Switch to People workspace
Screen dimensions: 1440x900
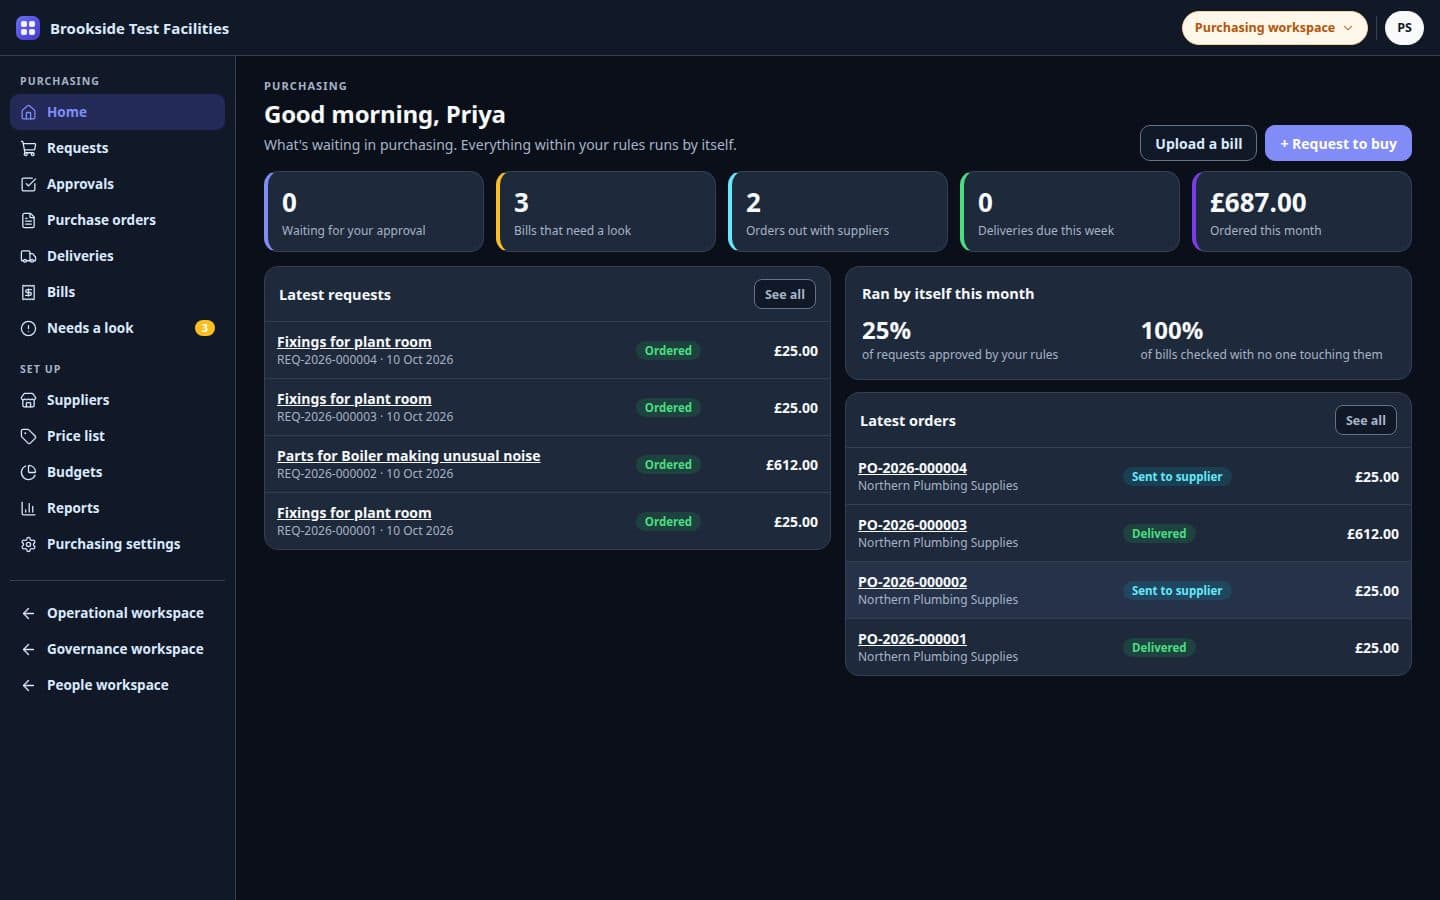point(117,685)
